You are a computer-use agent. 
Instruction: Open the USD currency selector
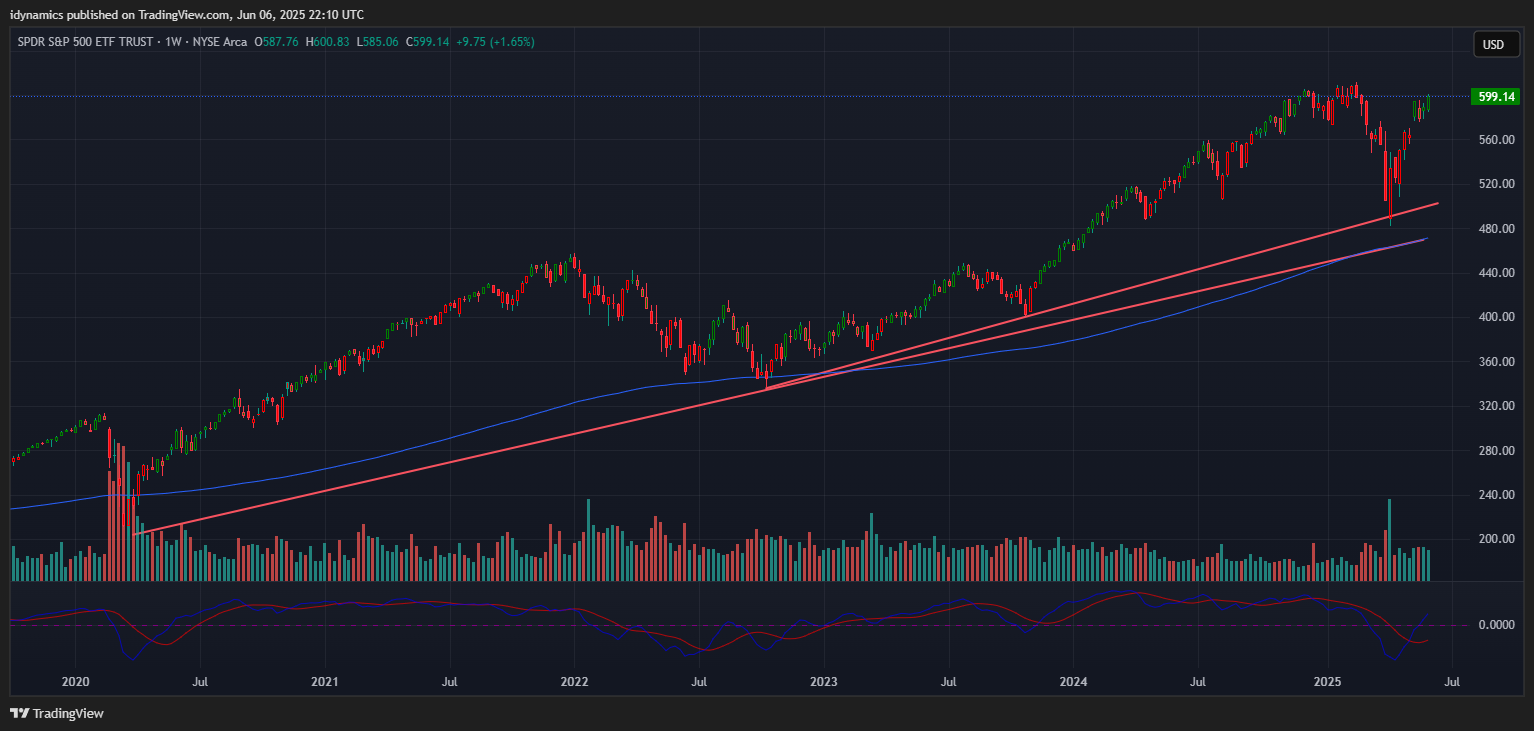coord(1493,44)
